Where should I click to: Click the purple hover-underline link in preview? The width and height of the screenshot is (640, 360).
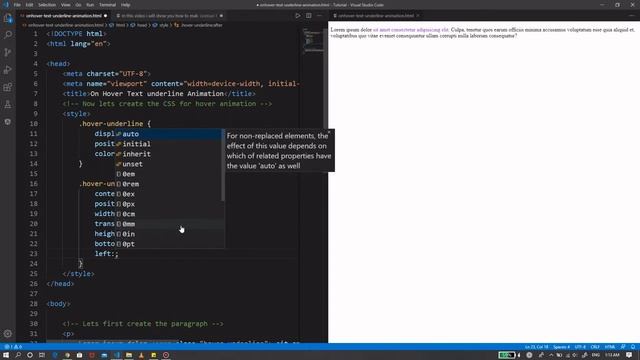pyautogui.click(x=411, y=30)
